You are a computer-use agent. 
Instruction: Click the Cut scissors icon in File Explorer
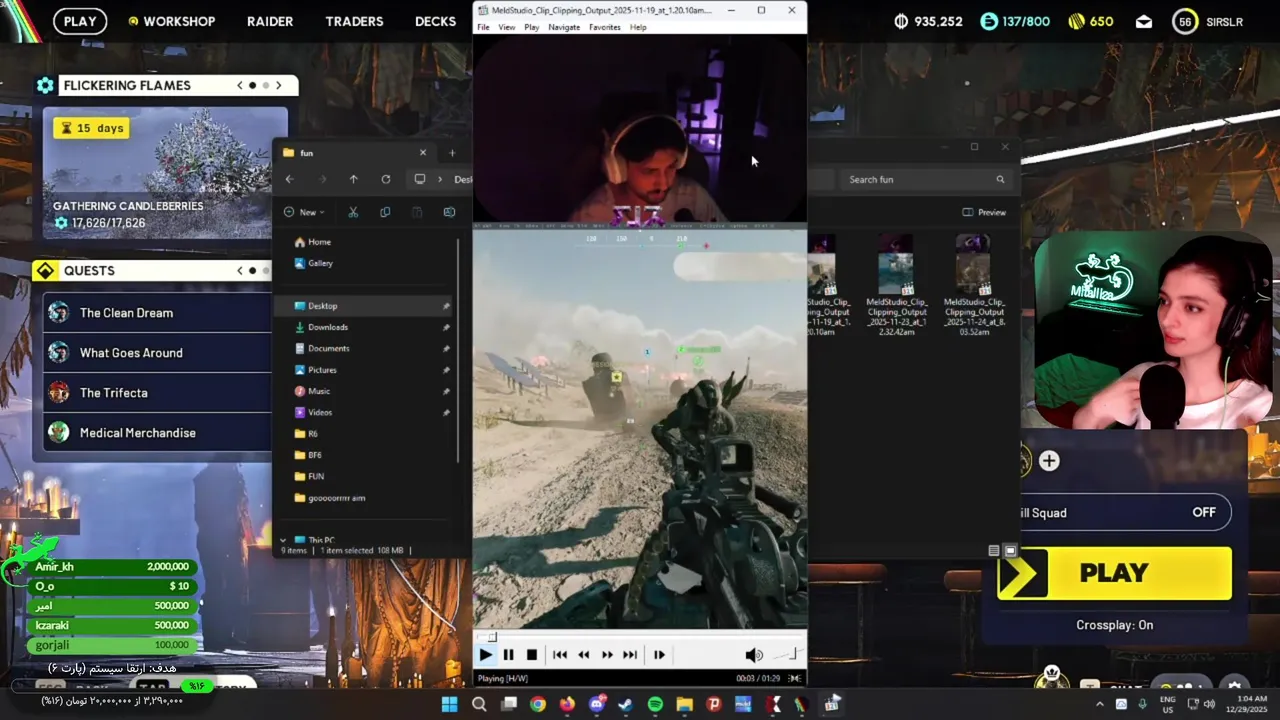point(353,212)
